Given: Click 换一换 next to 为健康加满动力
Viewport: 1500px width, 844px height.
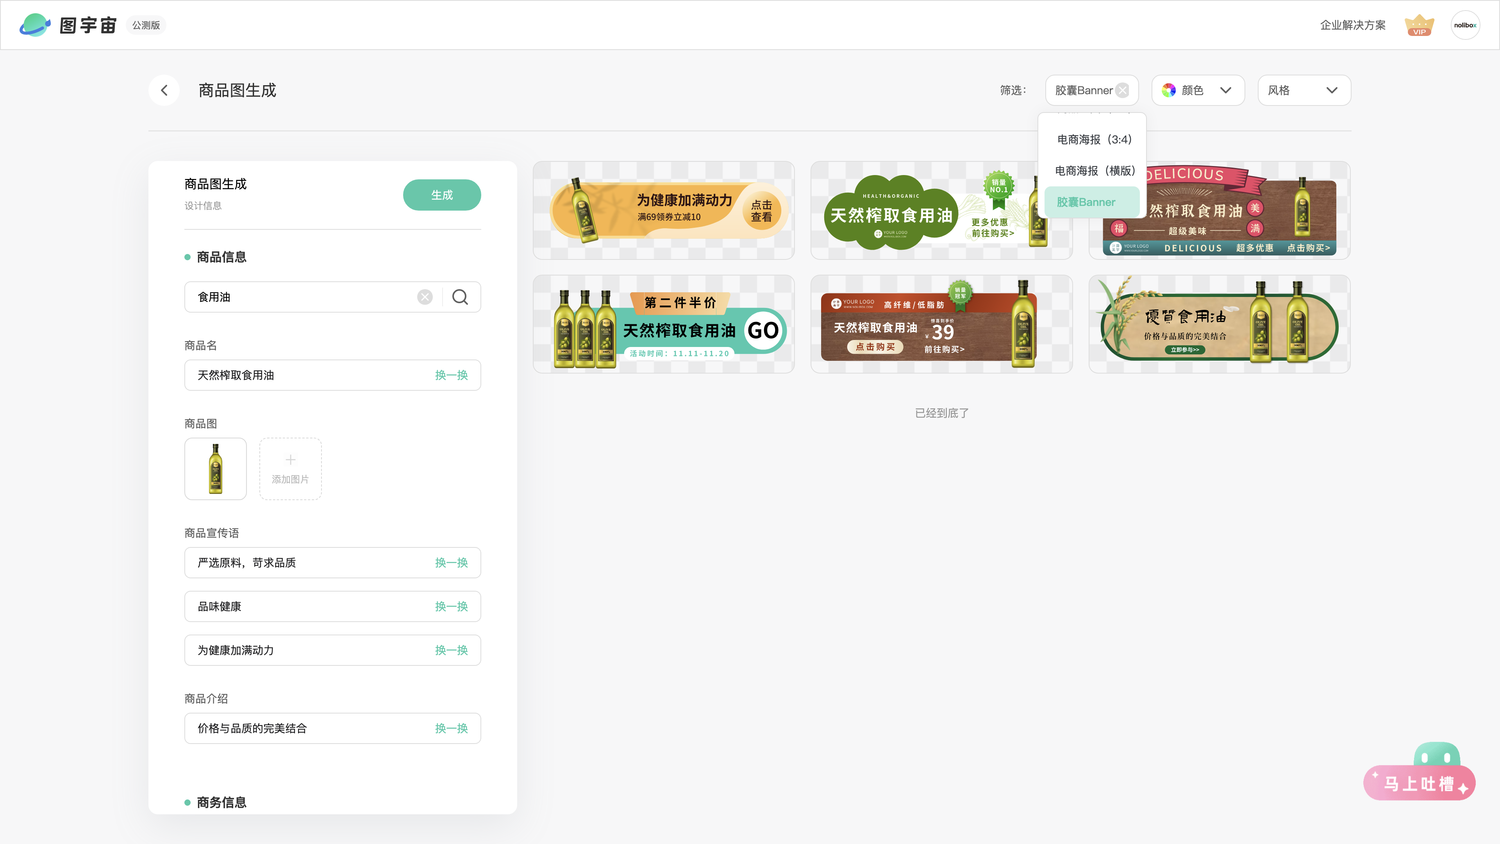Looking at the screenshot, I should (x=451, y=650).
